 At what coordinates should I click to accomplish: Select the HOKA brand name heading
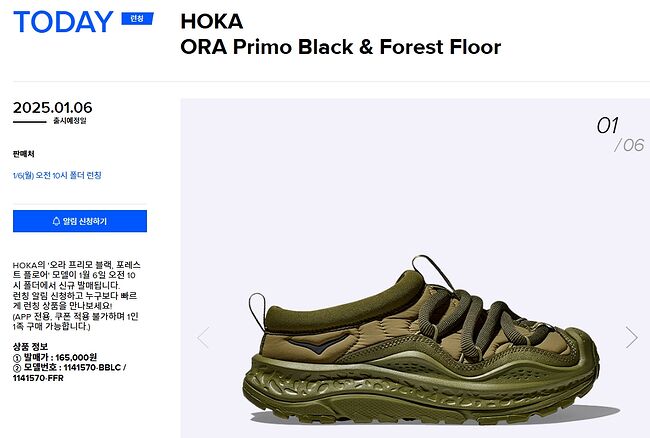[x=211, y=22]
